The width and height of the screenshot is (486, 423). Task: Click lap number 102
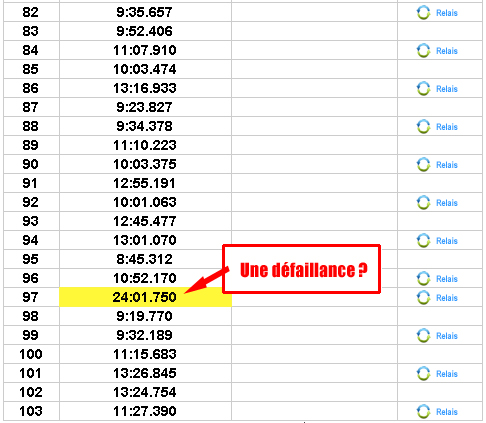click(31, 392)
